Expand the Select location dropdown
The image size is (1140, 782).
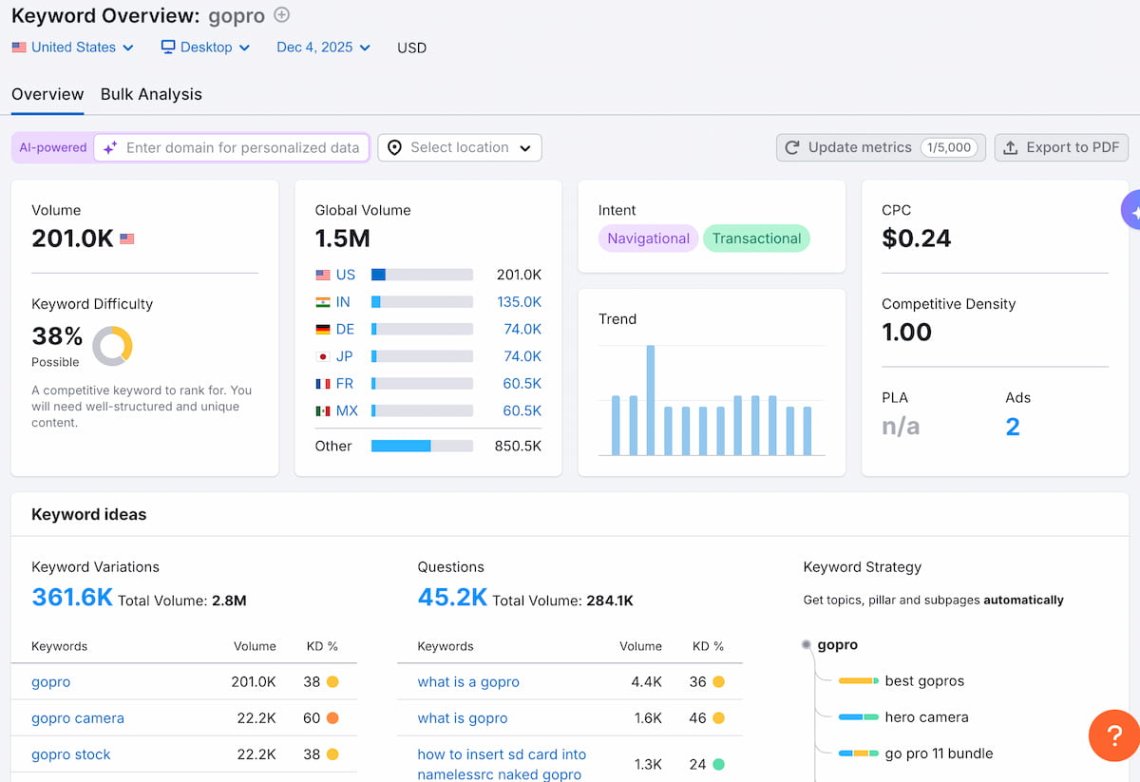(x=459, y=147)
